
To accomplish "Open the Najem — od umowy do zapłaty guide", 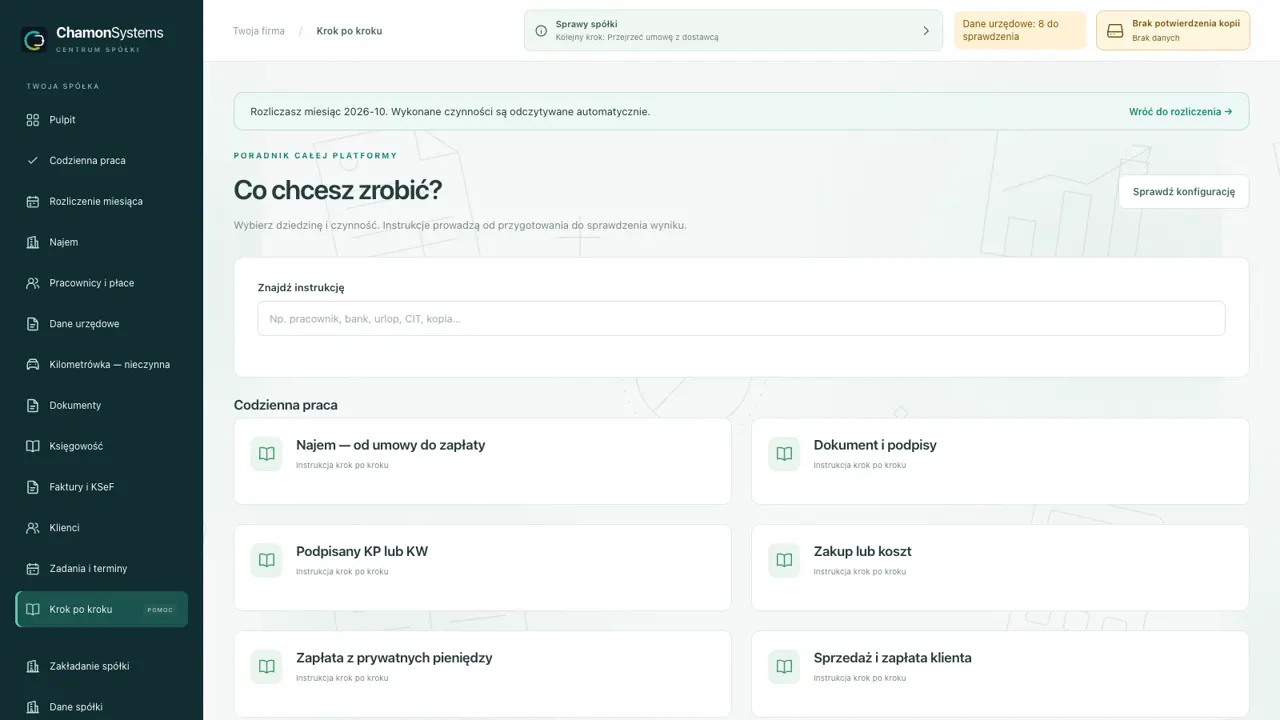I will click(483, 461).
